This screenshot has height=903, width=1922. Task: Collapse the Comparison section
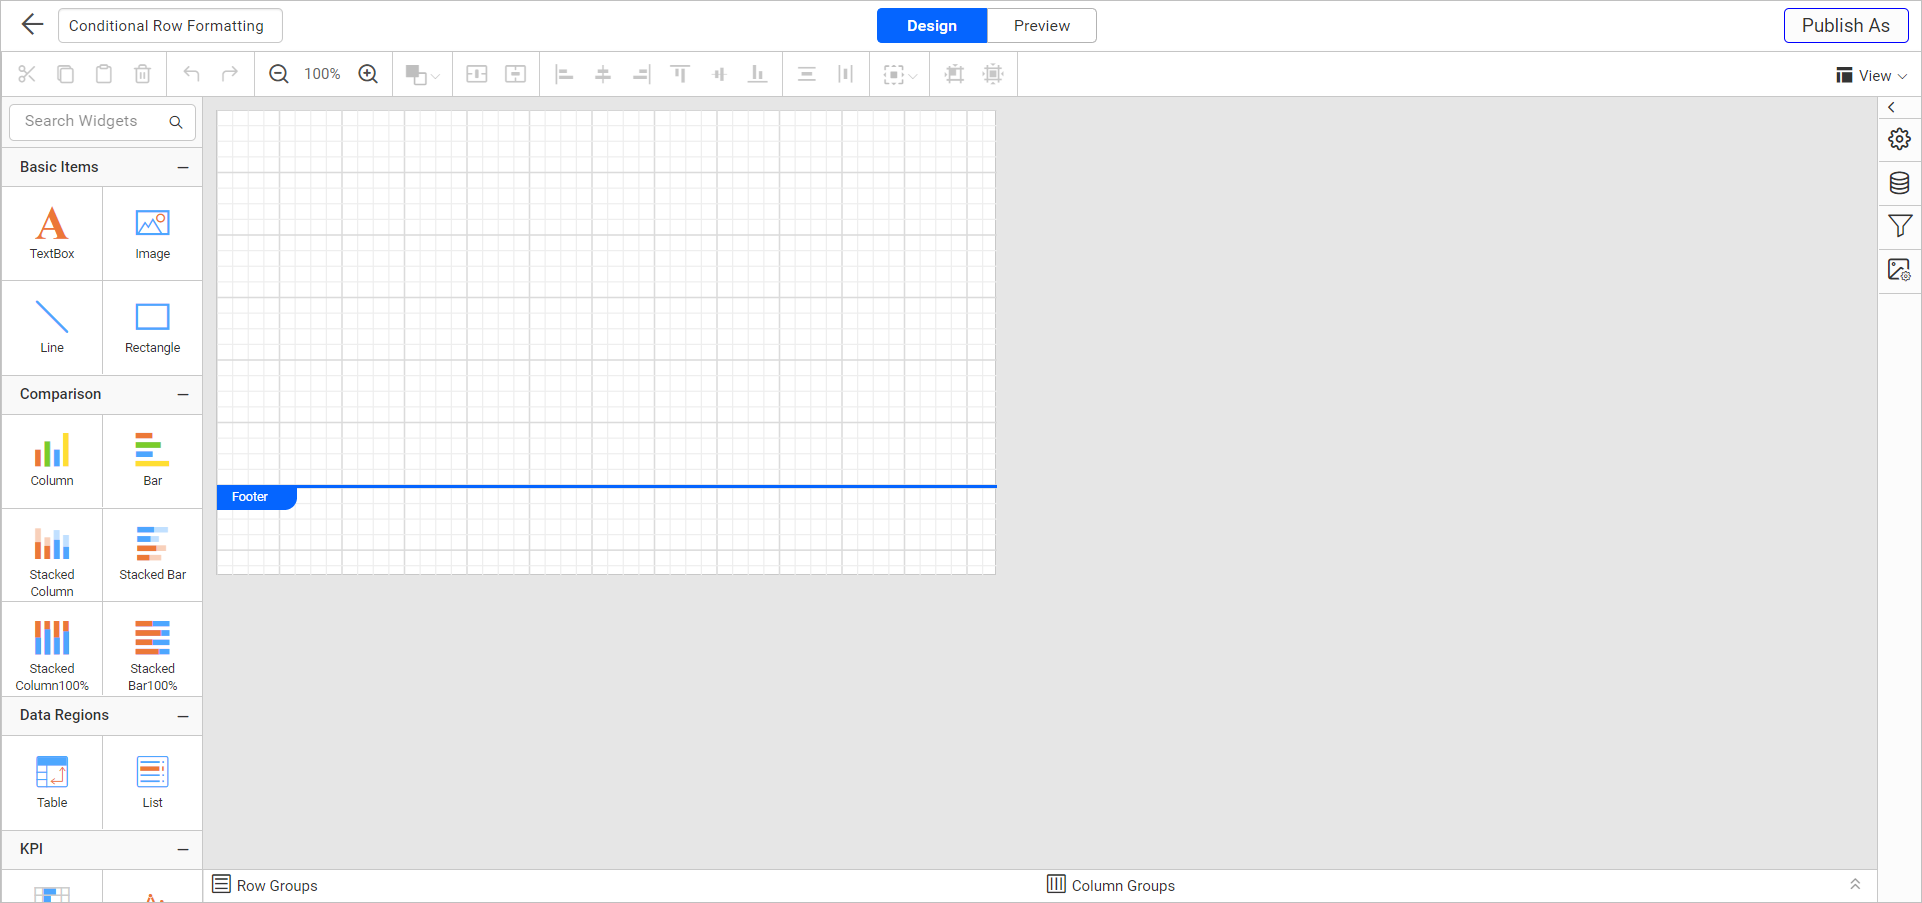[x=183, y=395]
